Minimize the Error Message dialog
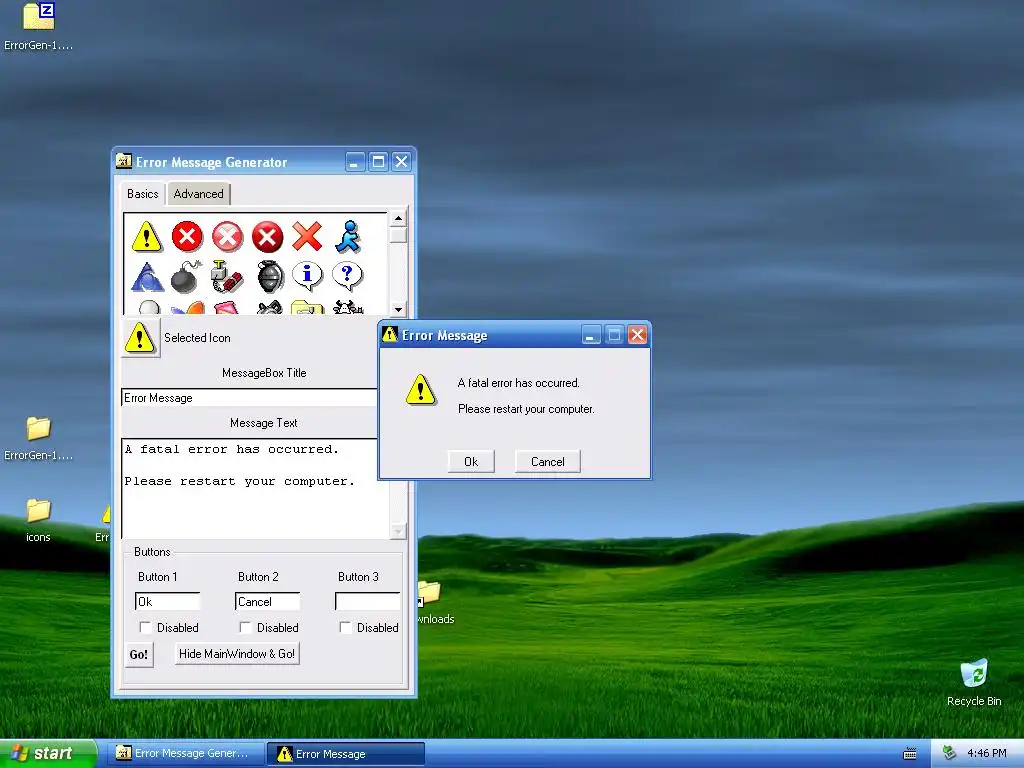This screenshot has width=1024, height=768. [590, 336]
